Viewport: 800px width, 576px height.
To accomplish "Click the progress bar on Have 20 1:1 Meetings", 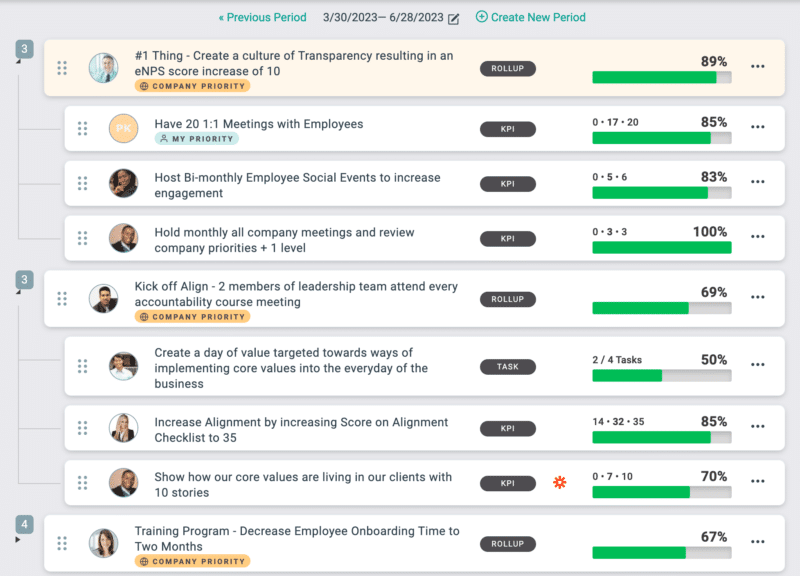I will [661, 138].
